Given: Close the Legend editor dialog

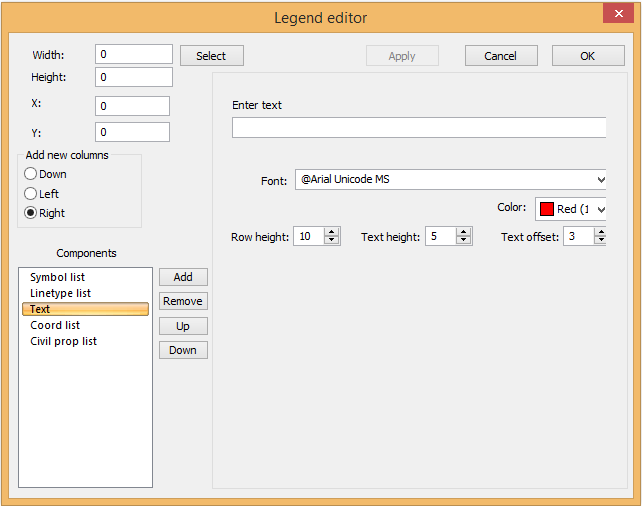Looking at the screenshot, I should coord(617,15).
